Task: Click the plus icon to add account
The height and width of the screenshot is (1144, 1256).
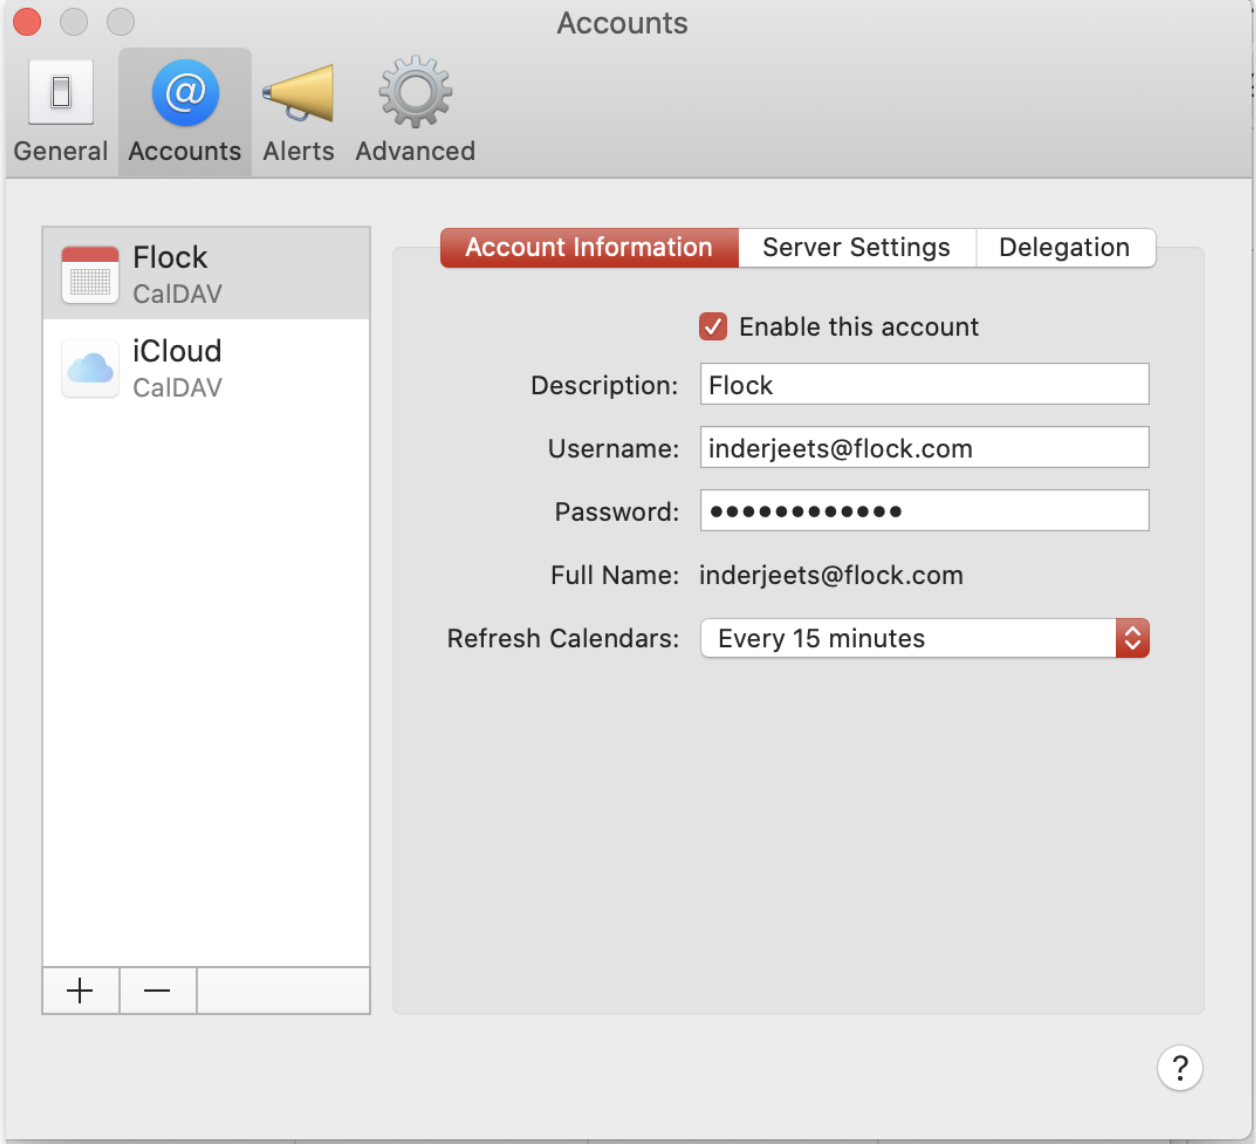Action: coord(80,990)
